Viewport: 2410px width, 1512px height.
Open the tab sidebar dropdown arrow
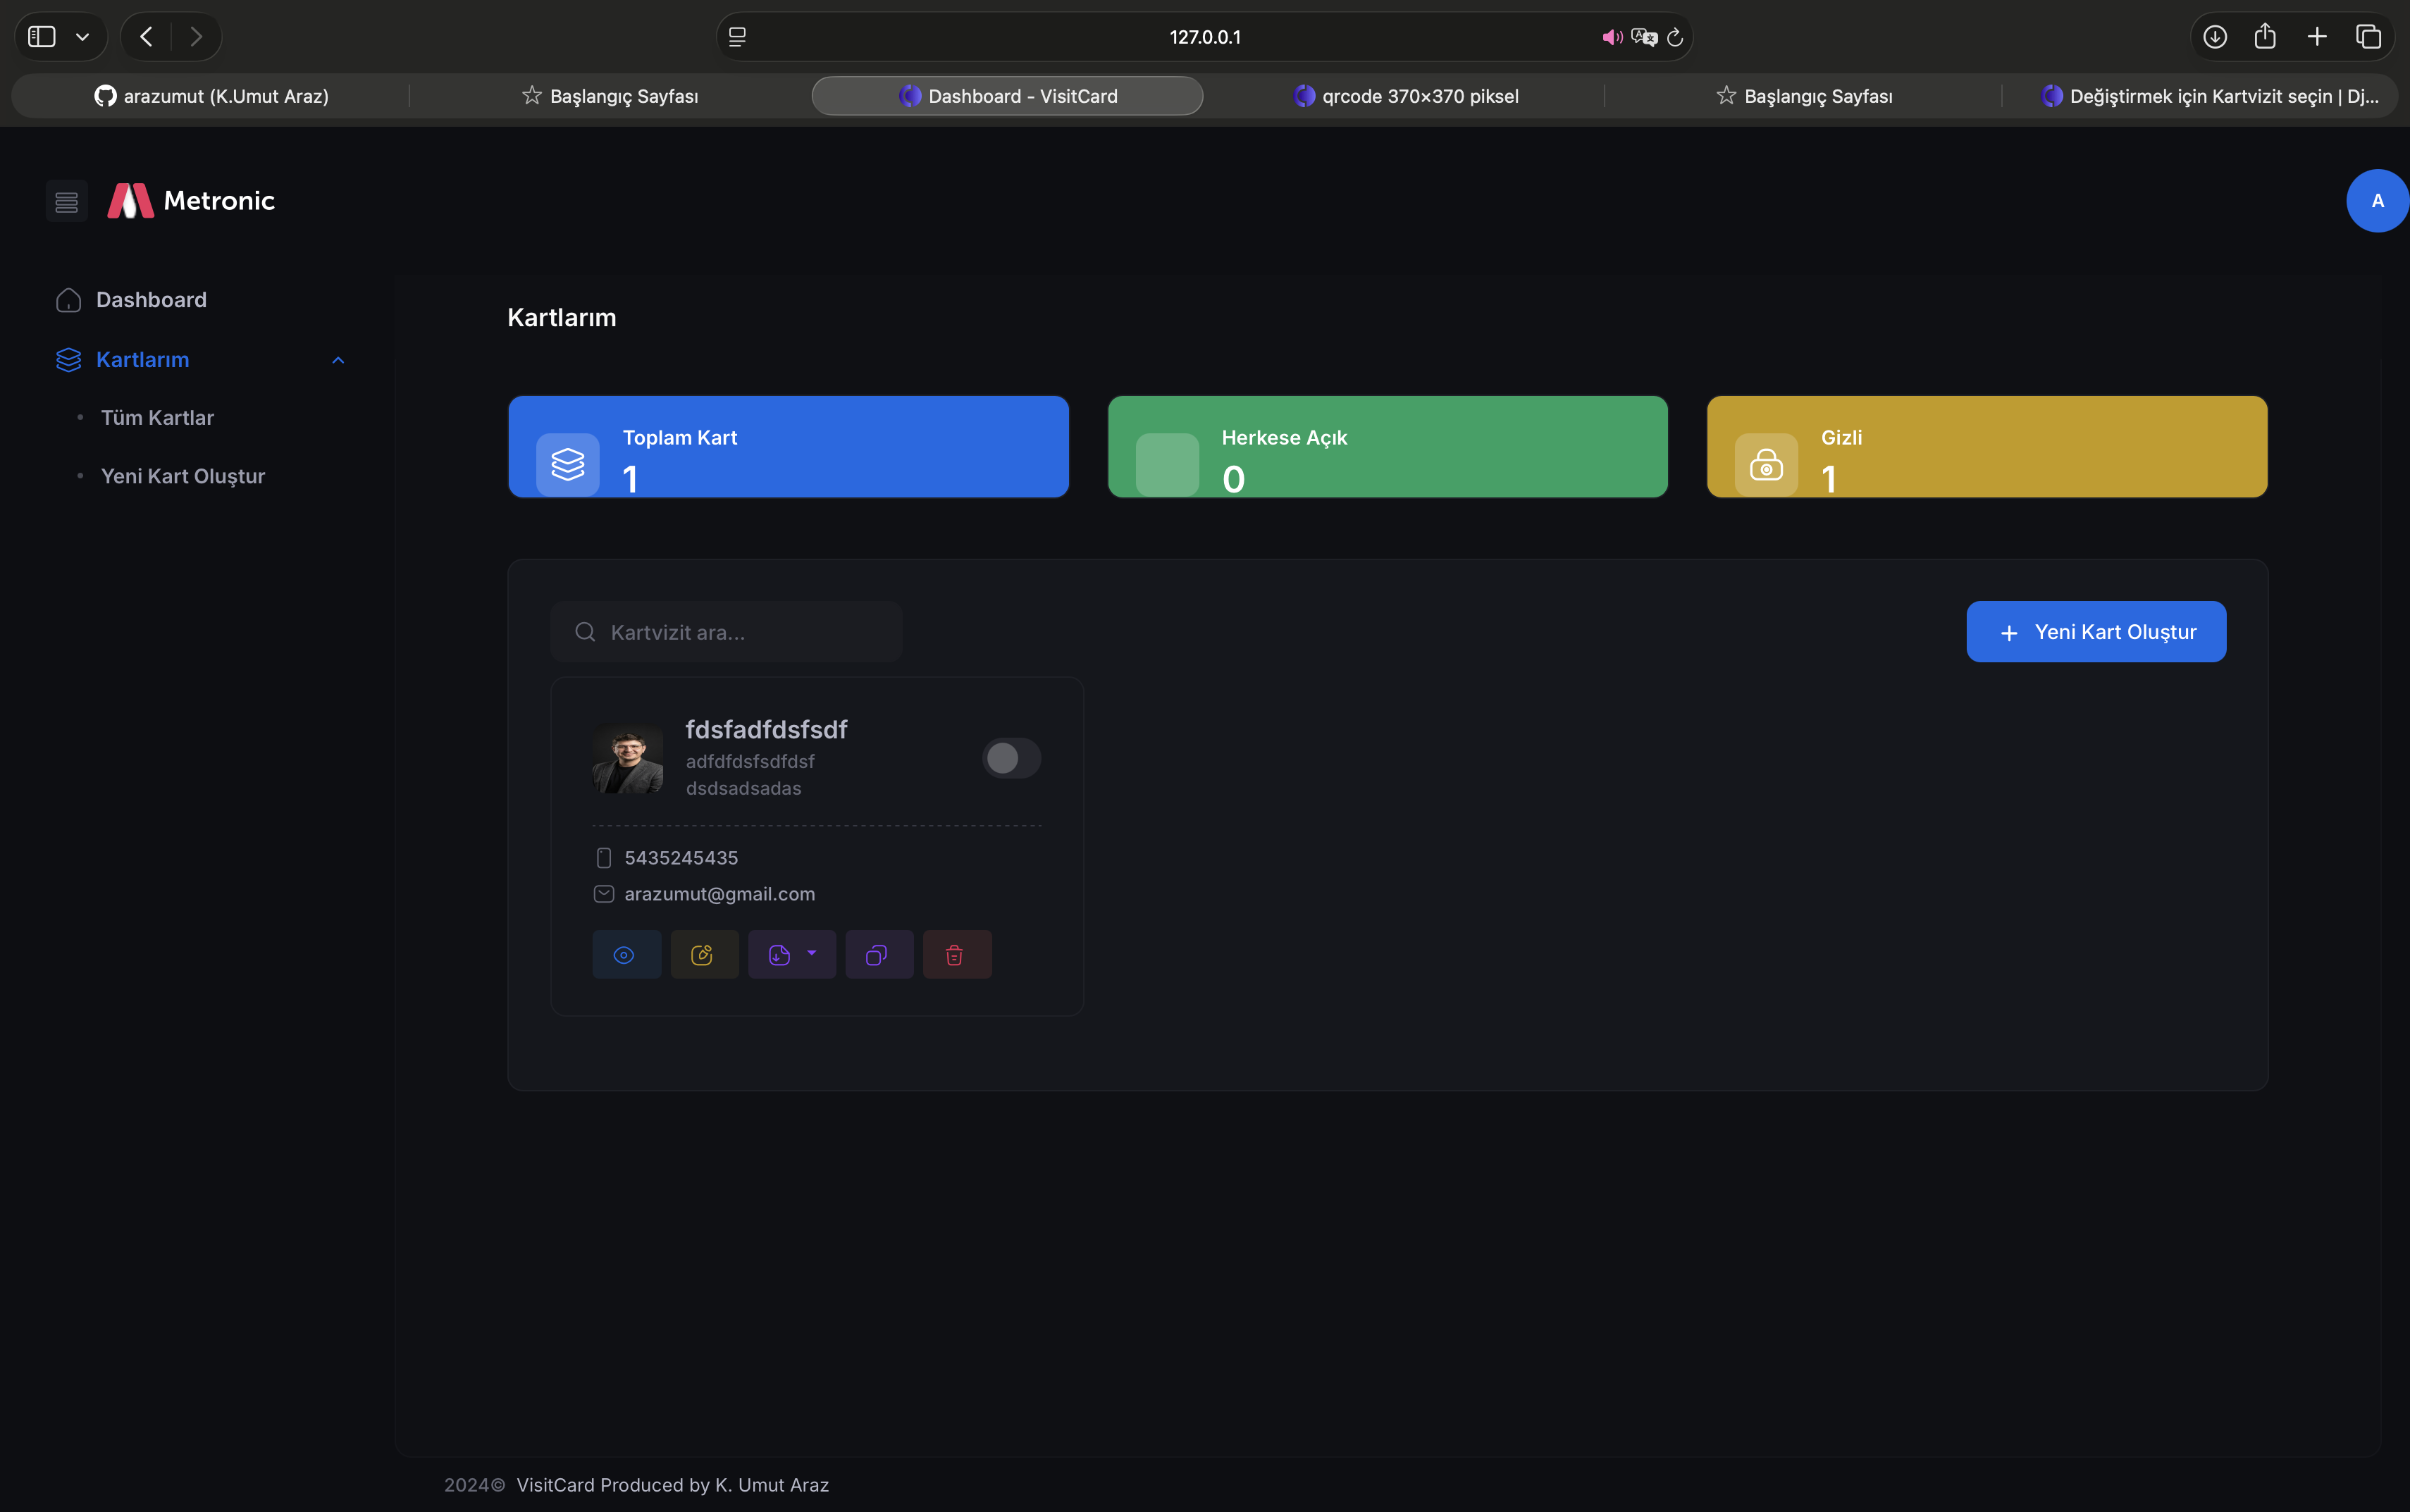(x=83, y=36)
